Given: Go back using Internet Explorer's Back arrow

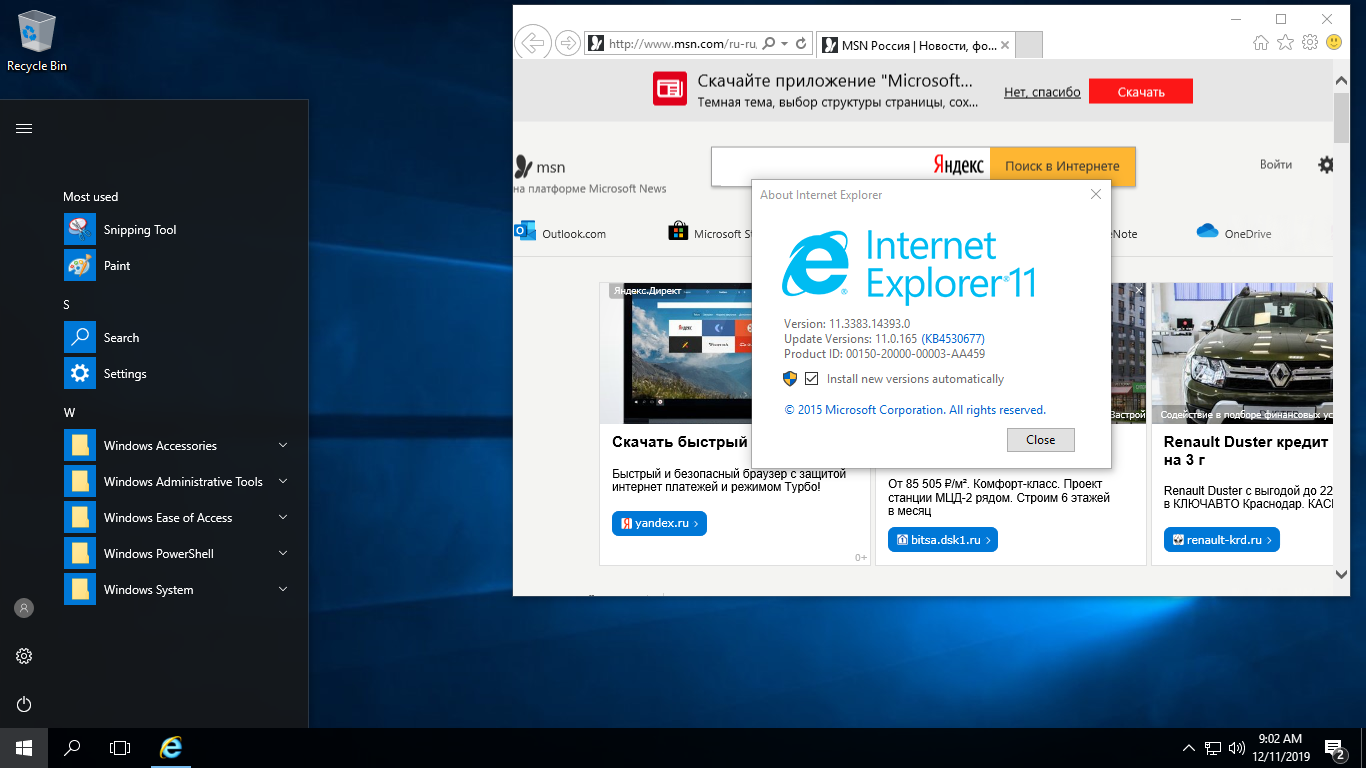Looking at the screenshot, I should pos(533,43).
